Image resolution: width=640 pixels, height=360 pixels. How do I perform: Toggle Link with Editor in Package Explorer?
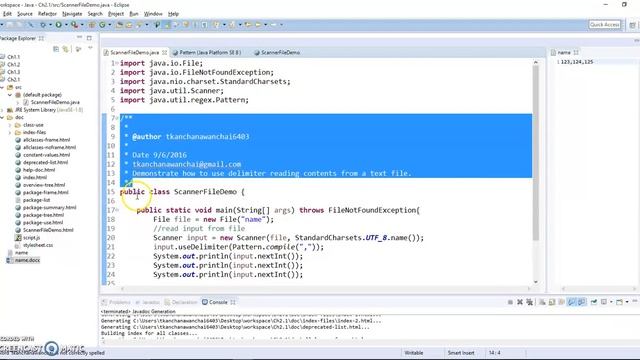pyautogui.click(x=66, y=49)
